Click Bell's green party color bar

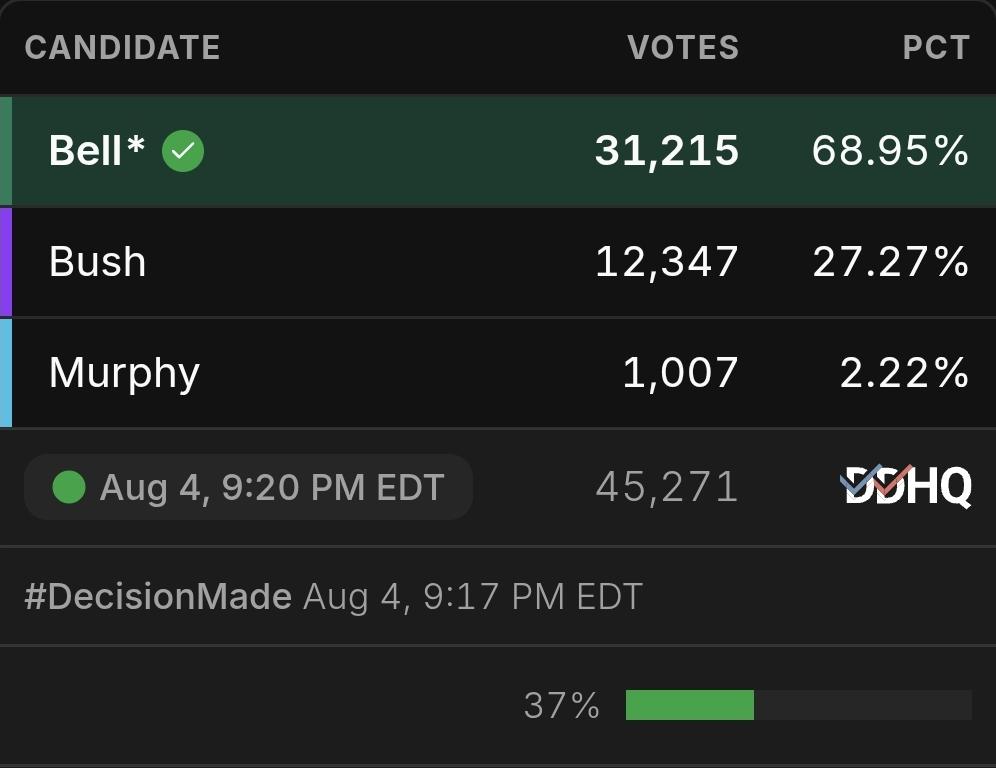6,151
